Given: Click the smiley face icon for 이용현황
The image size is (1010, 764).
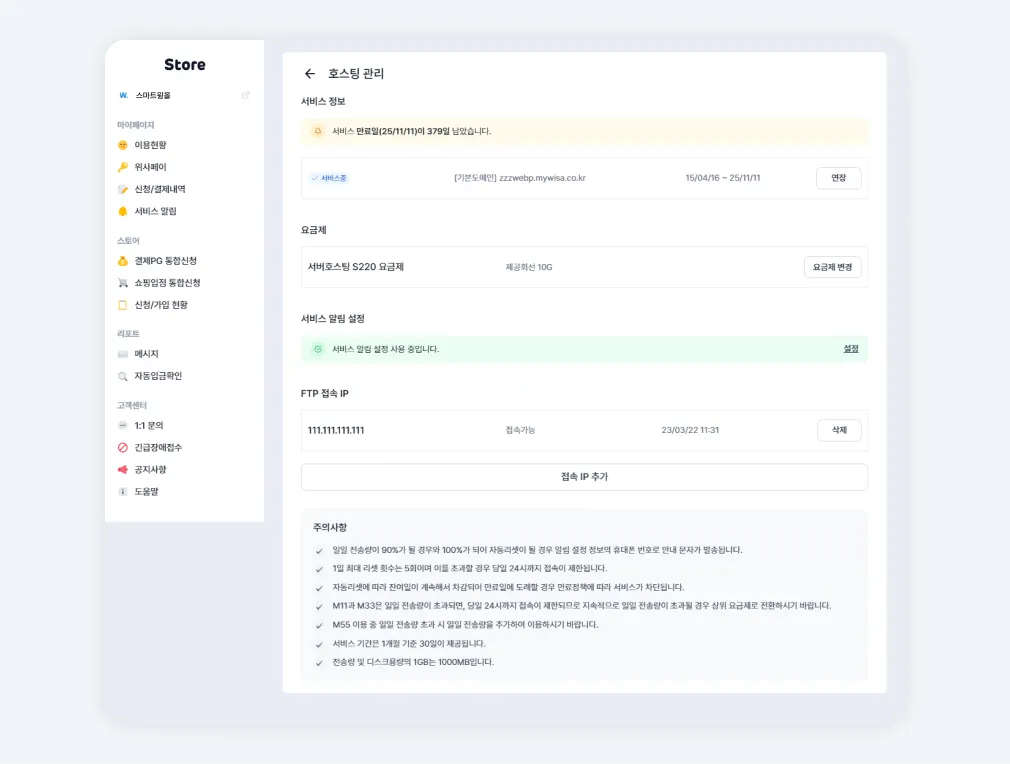Looking at the screenshot, I should point(123,145).
